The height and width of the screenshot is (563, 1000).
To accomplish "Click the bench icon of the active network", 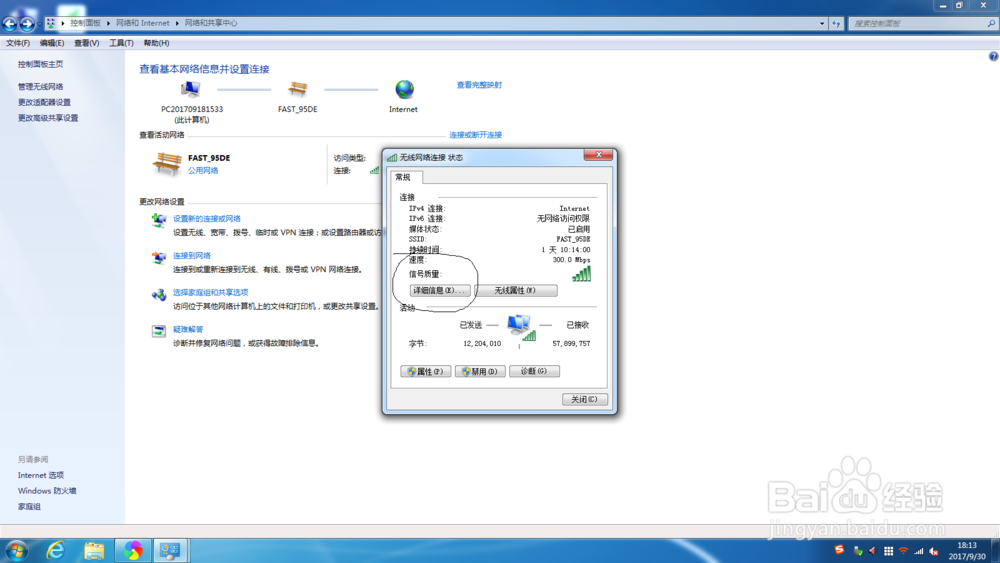I will coord(167,164).
